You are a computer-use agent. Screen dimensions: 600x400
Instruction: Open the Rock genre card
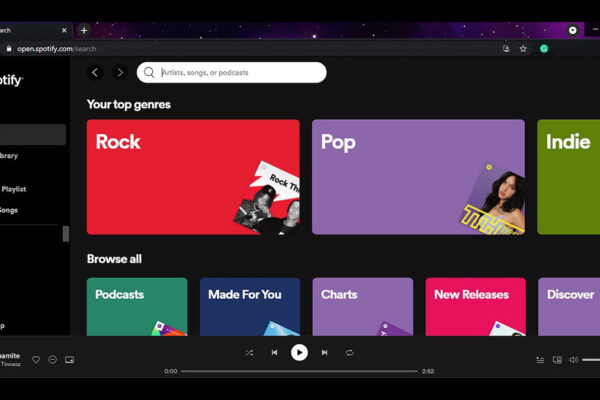coord(193,177)
